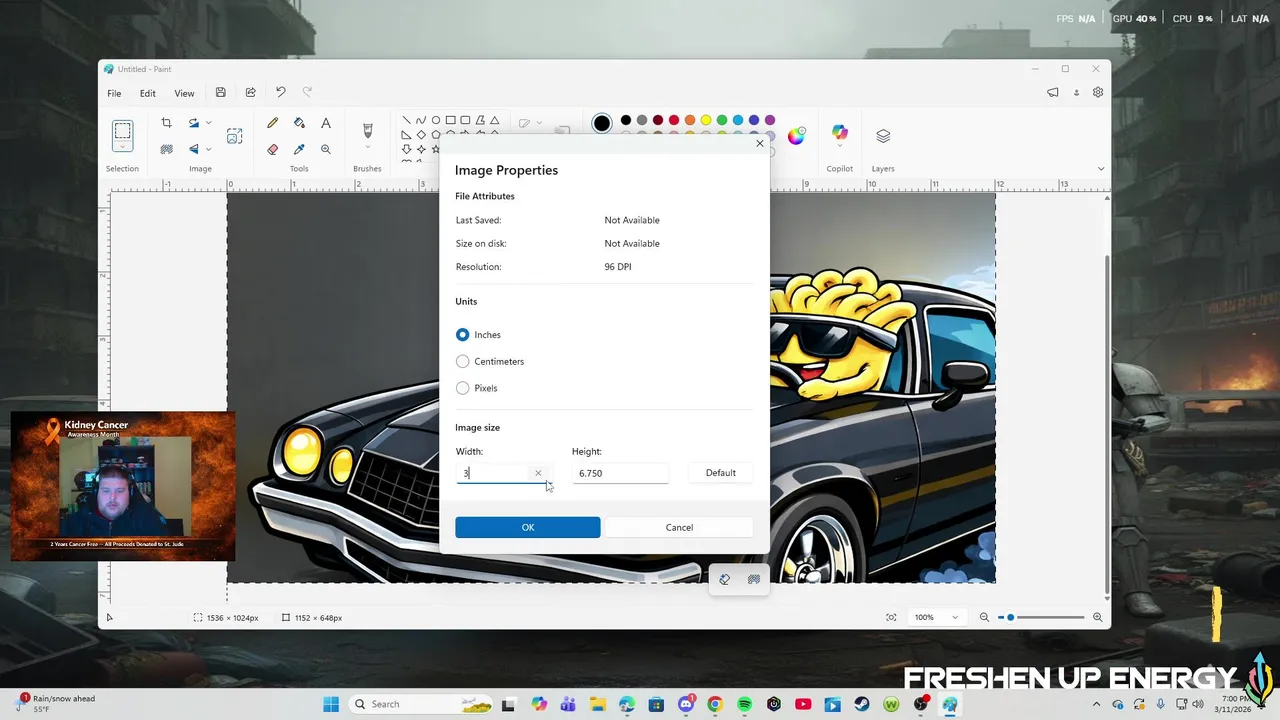Image resolution: width=1280 pixels, height=720 pixels.
Task: Click the Image Creator icon in Image group
Action: (234, 136)
